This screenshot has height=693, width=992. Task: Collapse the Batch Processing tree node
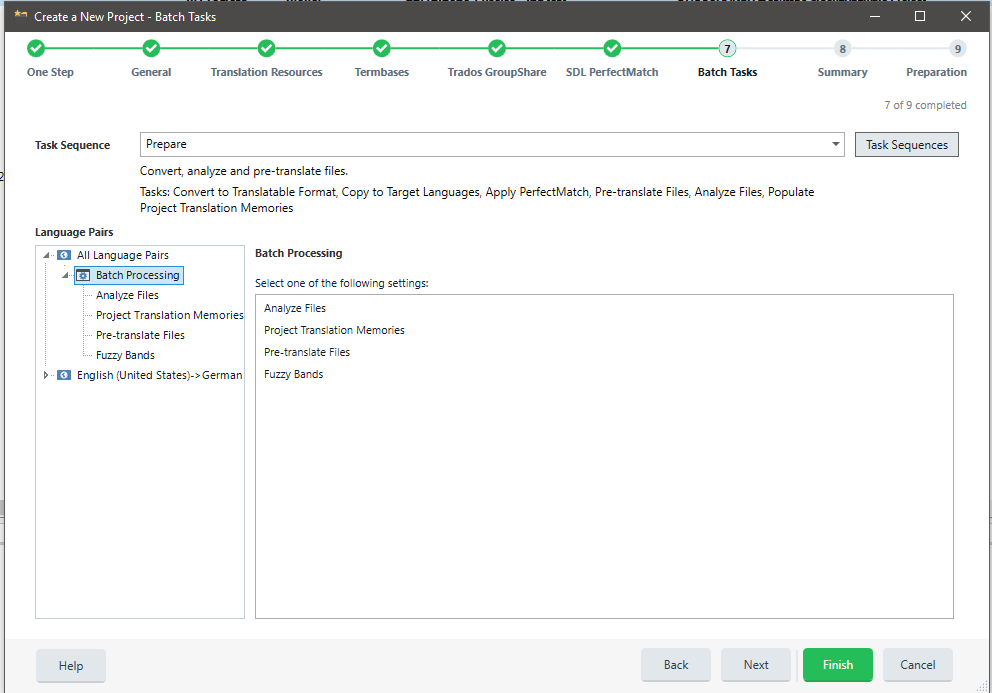[65, 275]
